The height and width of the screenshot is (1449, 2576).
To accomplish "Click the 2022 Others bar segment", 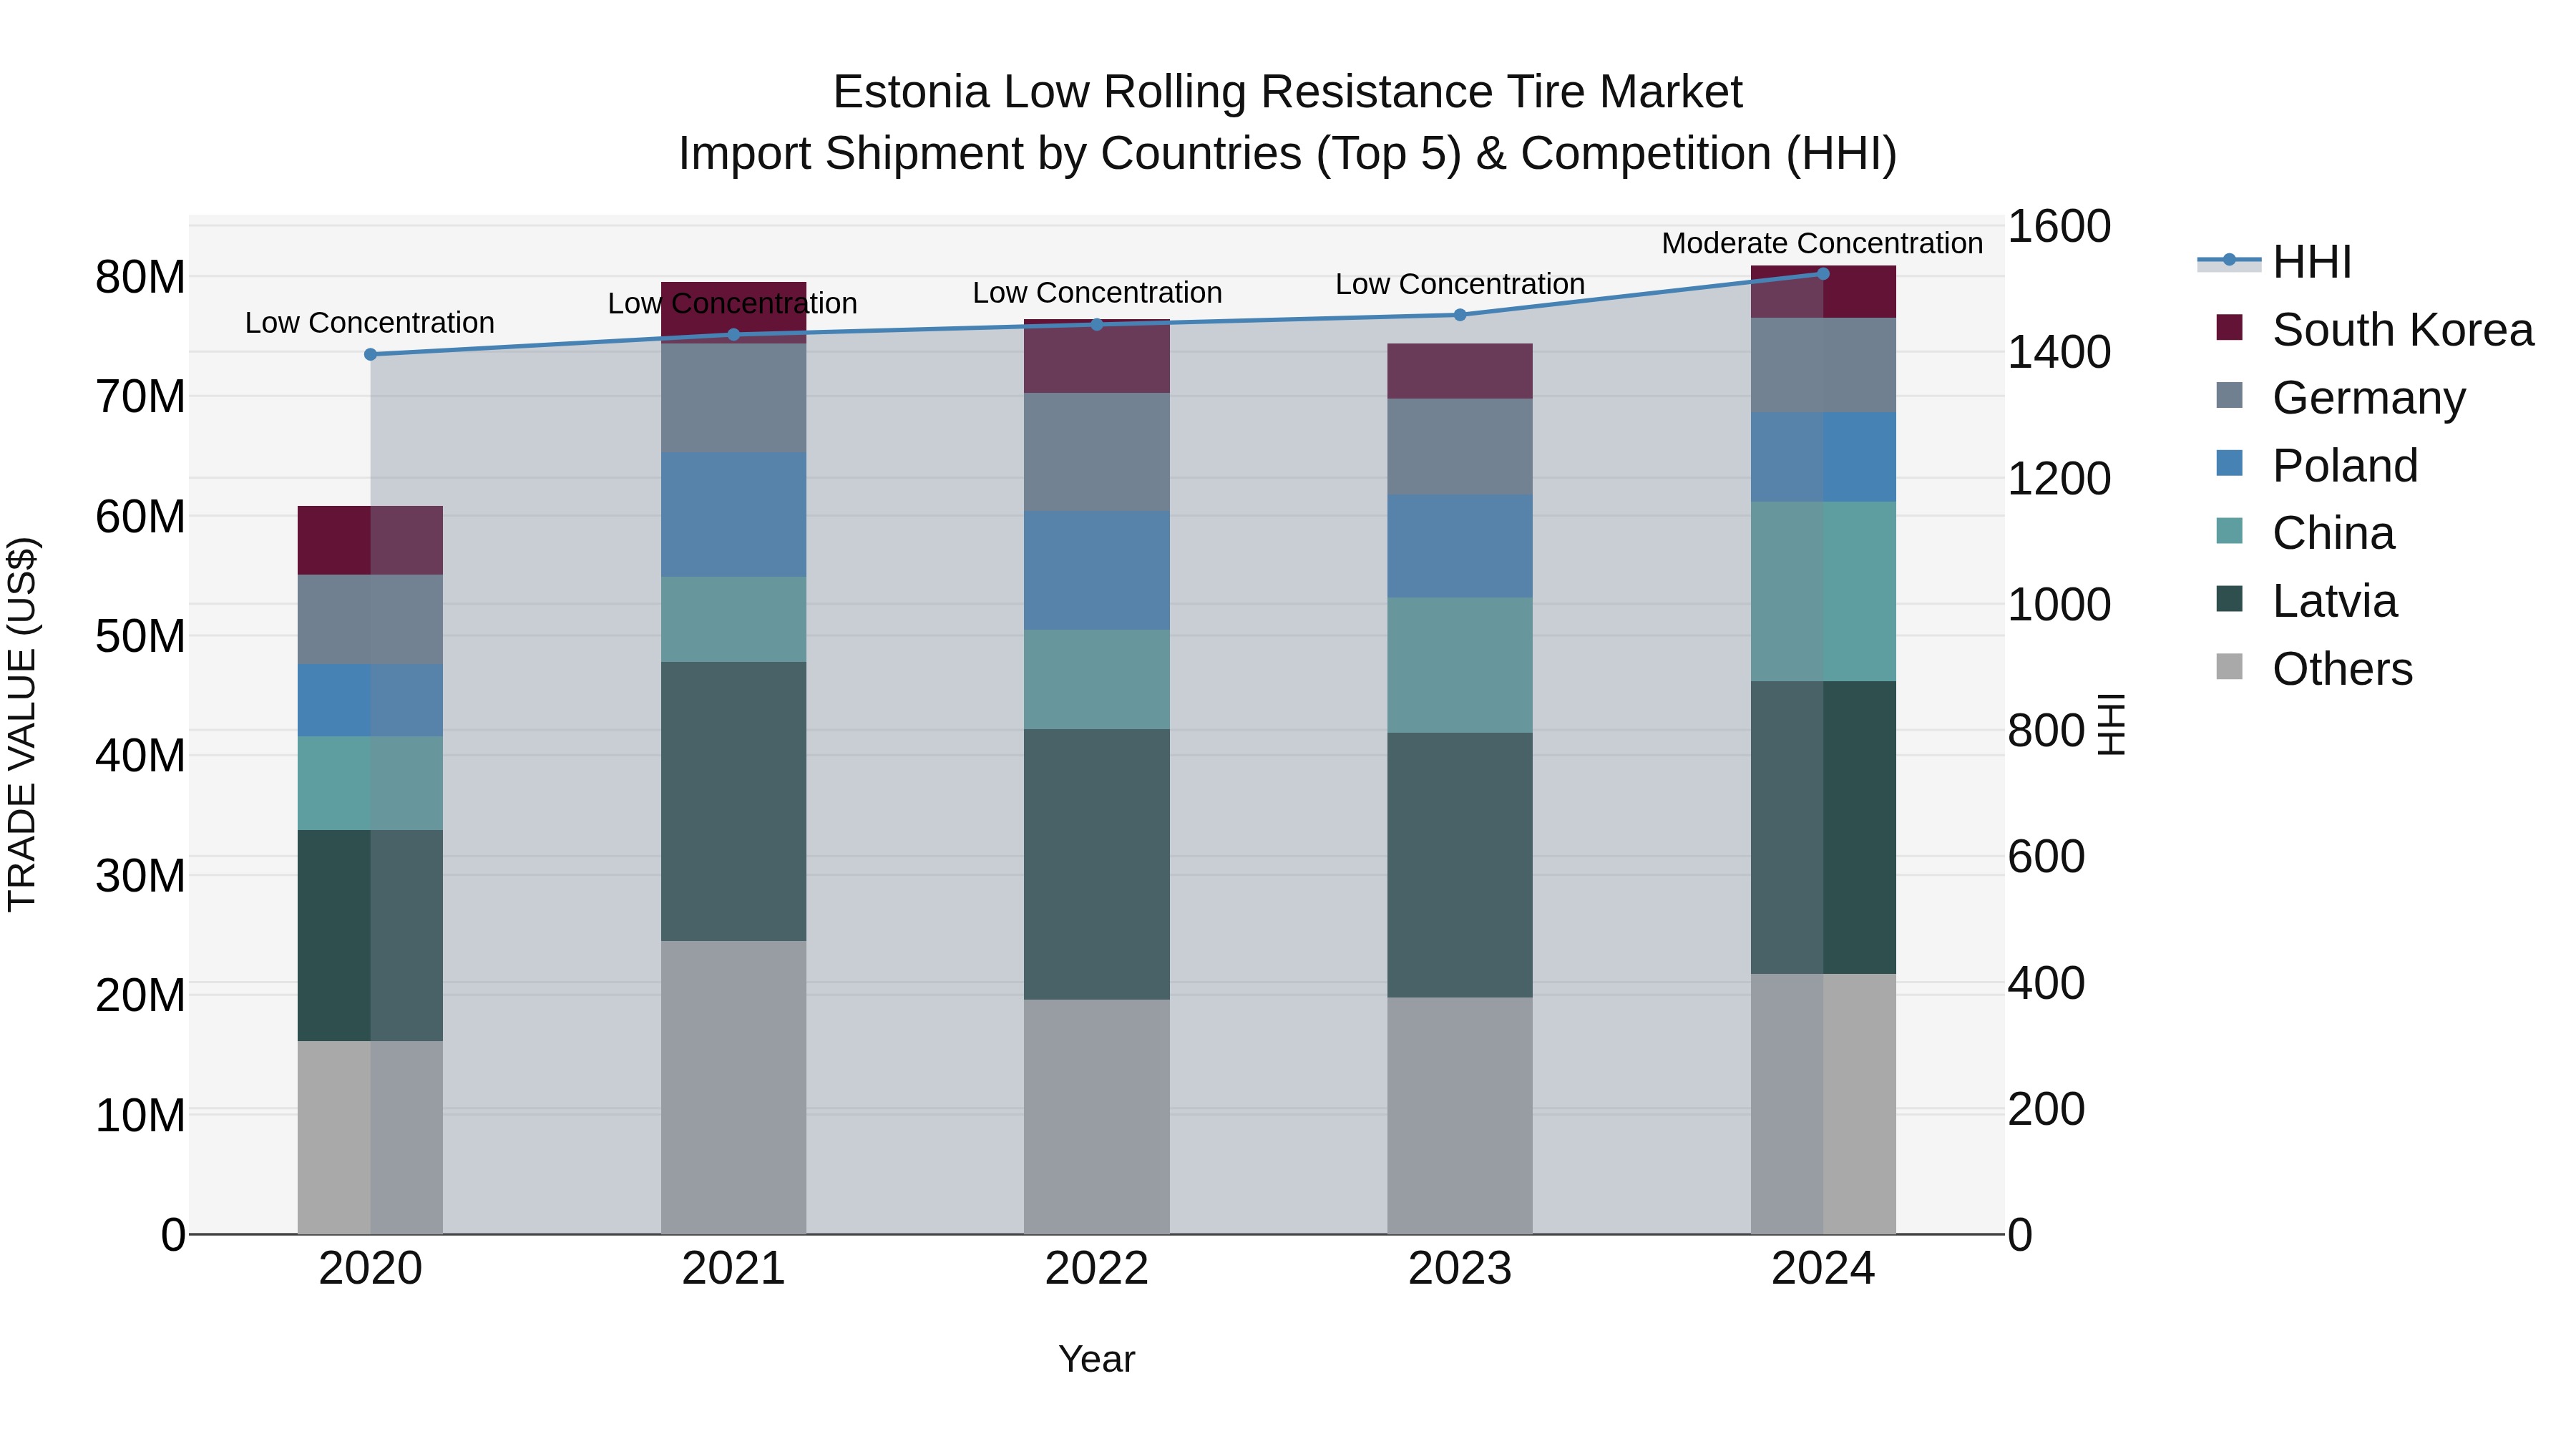I will coord(1097,1116).
